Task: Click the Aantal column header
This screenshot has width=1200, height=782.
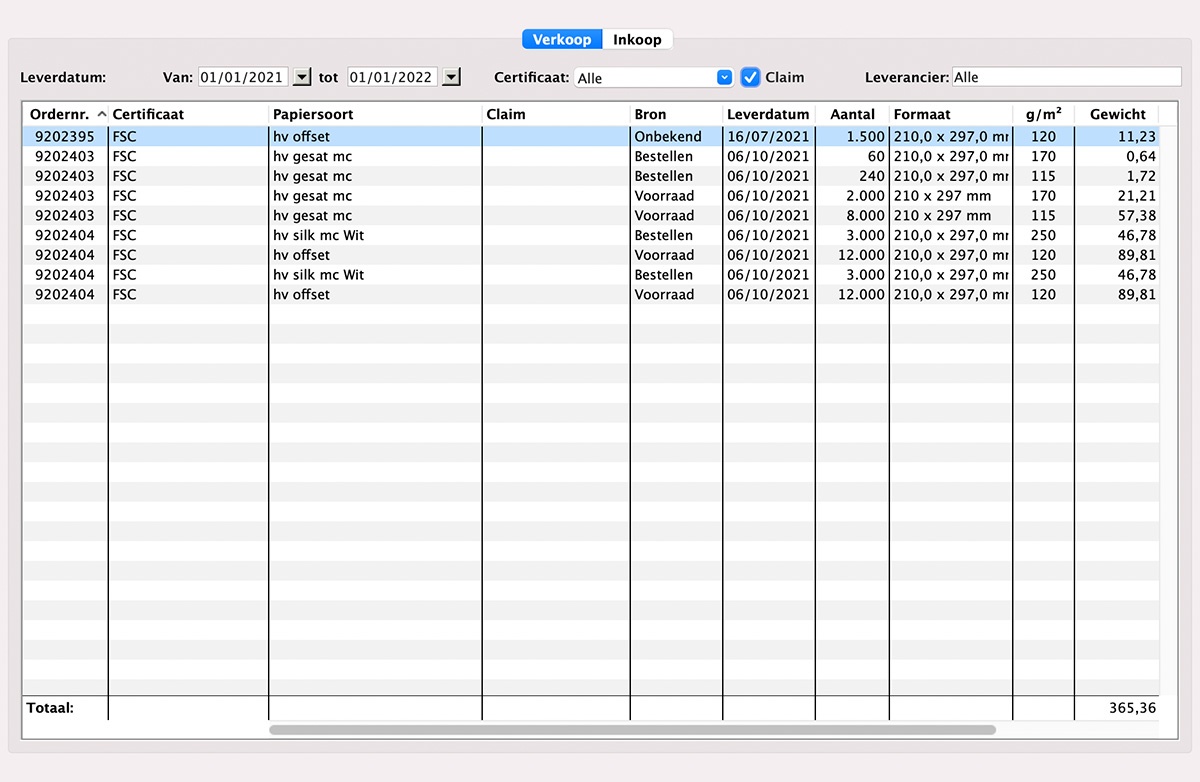Action: [852, 114]
